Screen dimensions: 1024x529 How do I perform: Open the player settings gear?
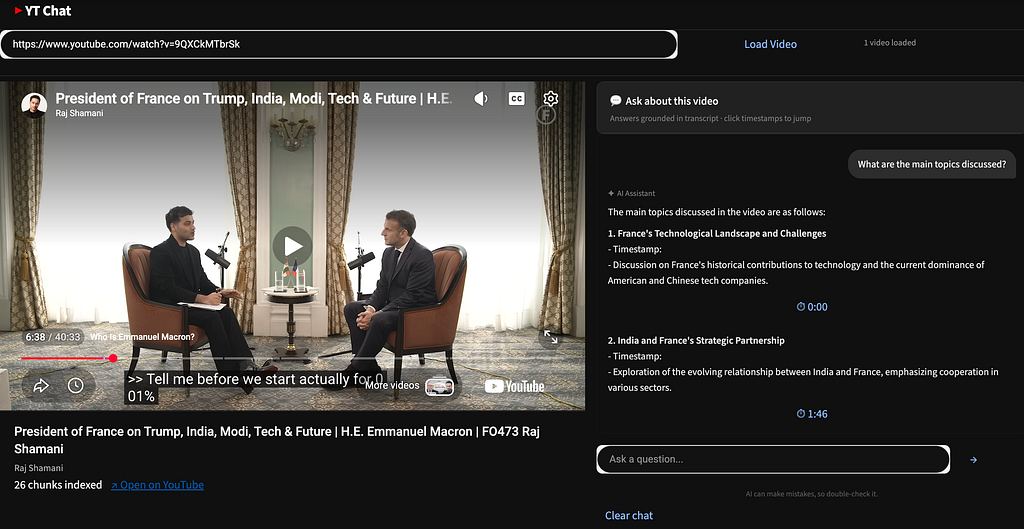[x=551, y=99]
